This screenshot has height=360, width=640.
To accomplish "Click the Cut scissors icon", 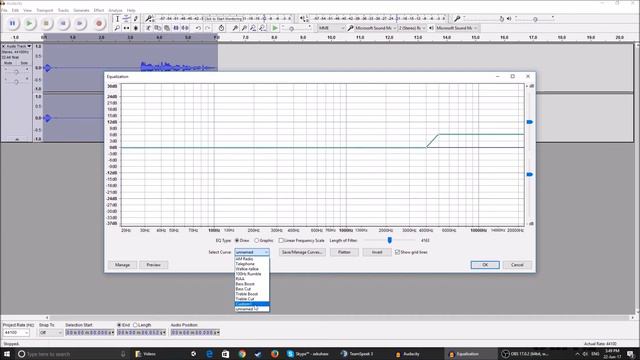I will [x=148, y=28].
